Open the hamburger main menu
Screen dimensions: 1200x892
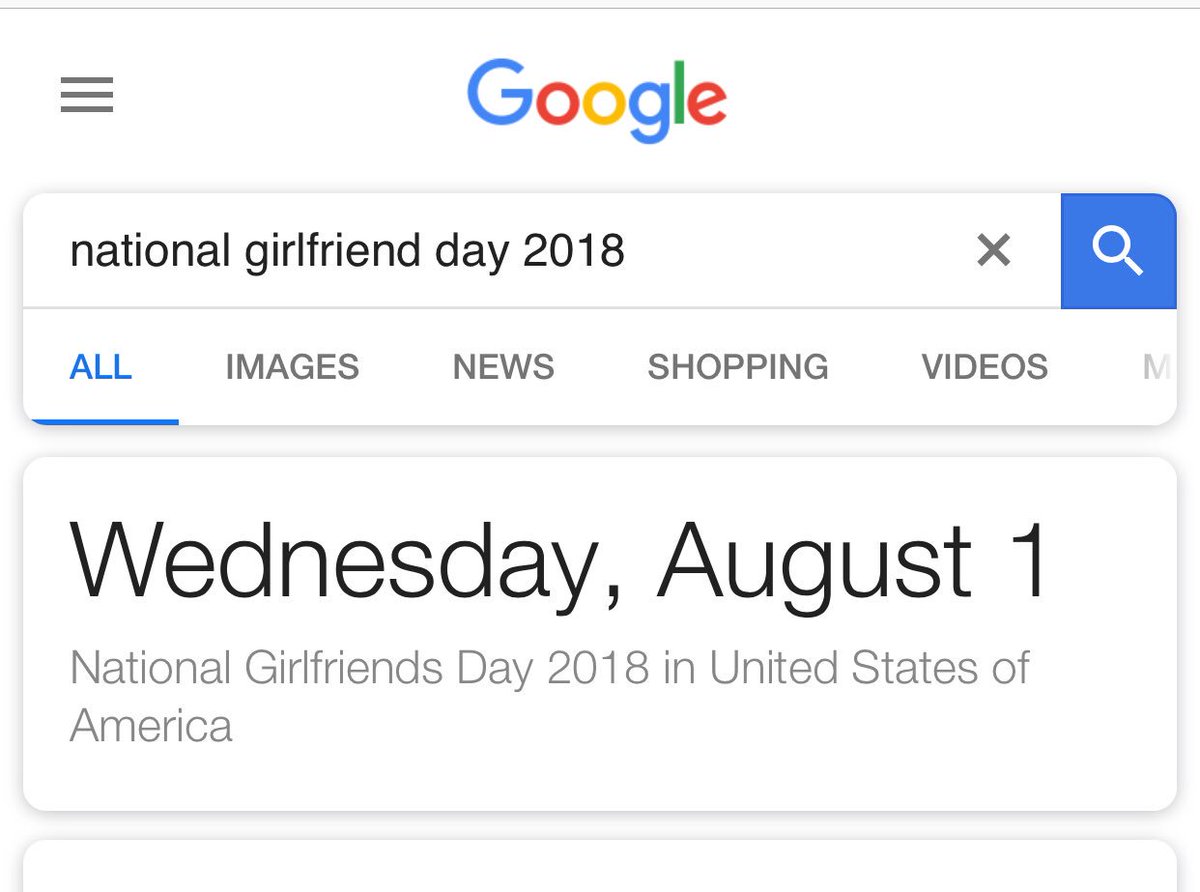coord(87,96)
